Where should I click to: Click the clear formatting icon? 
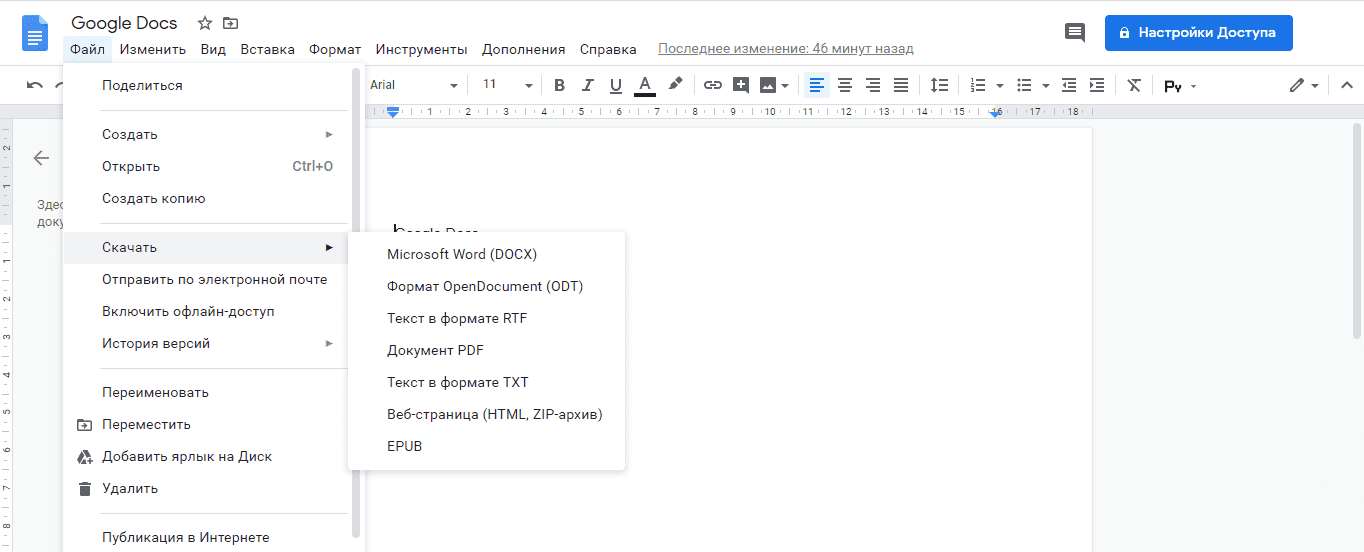point(1133,85)
